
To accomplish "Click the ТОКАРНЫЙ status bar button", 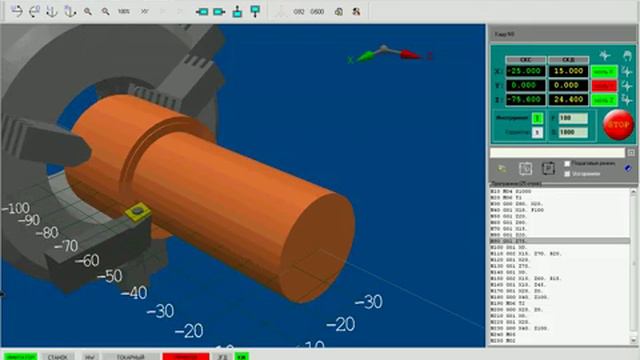I will pos(131,357).
